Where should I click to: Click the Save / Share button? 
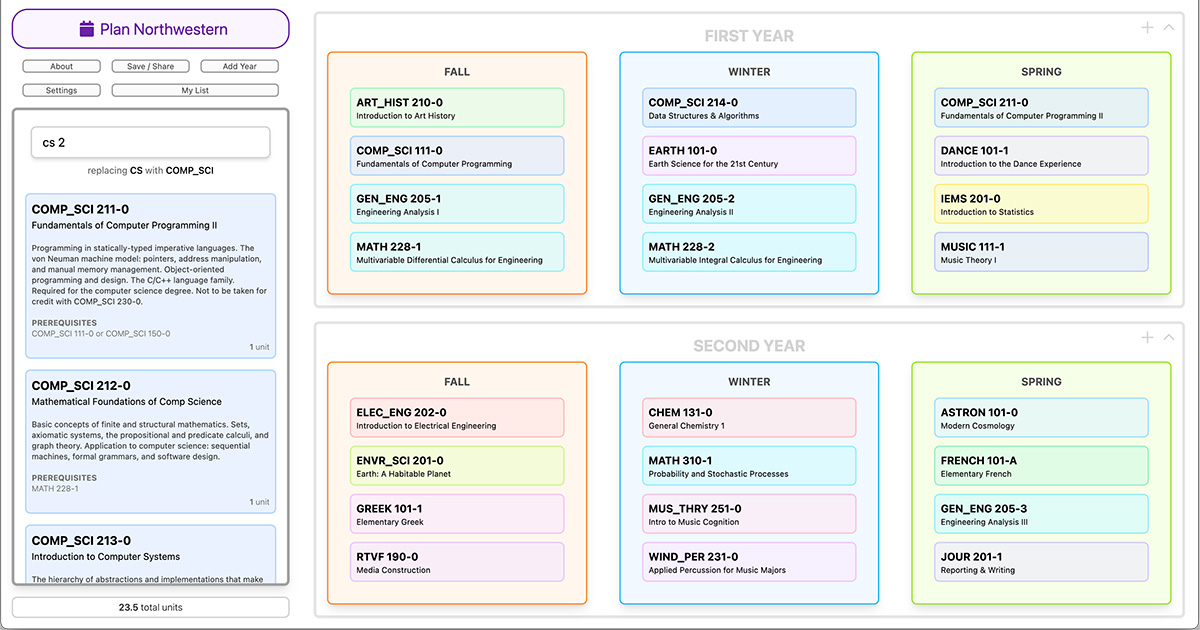pos(150,66)
